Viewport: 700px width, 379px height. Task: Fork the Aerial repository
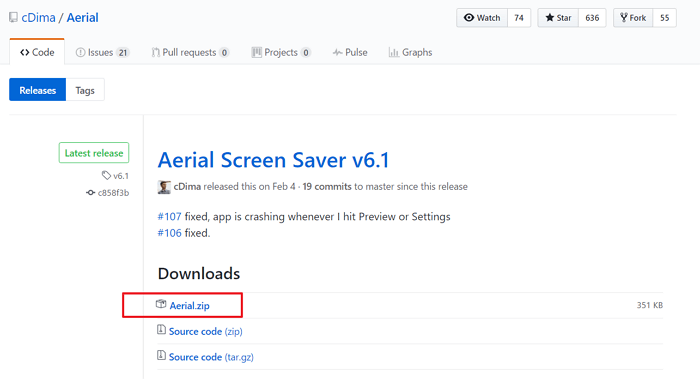click(633, 18)
